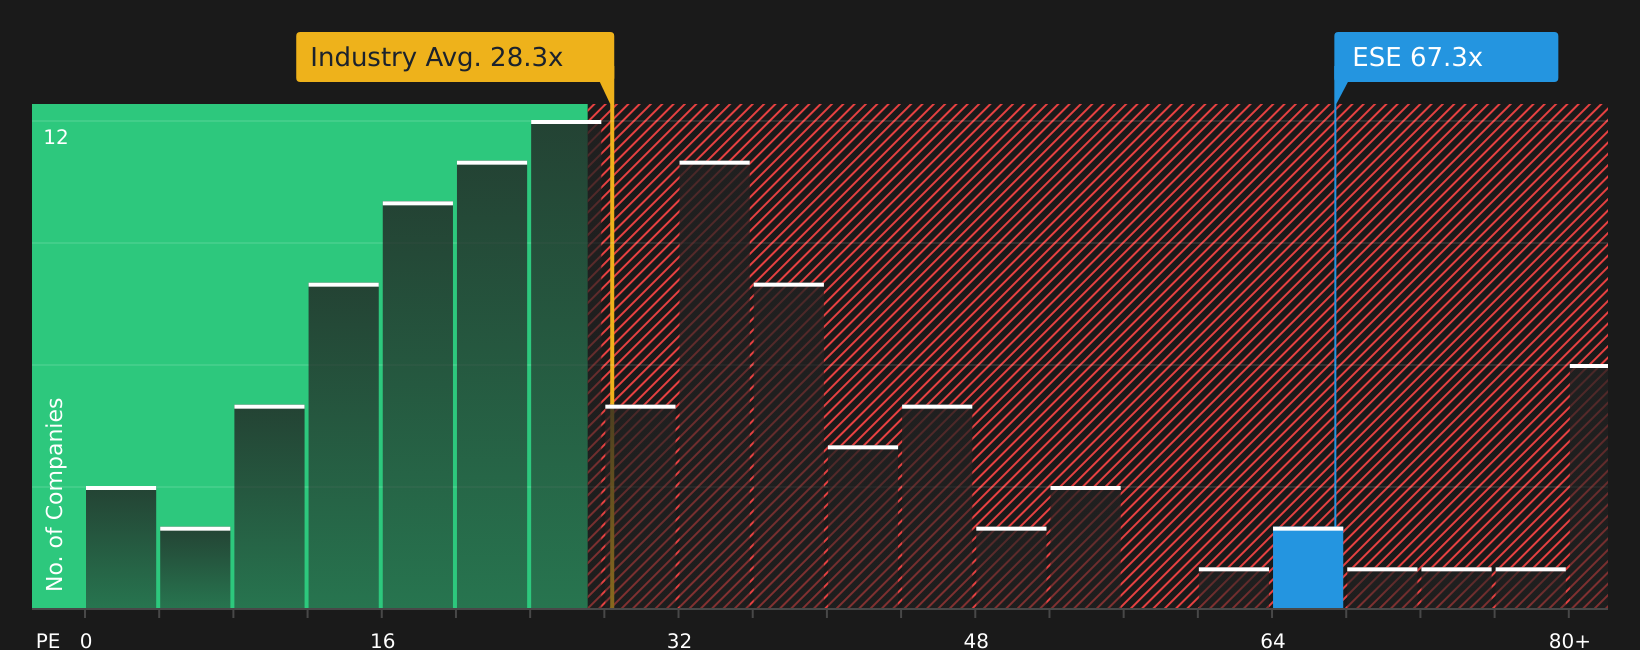Viewport: 1640px width, 650px height.
Task: Click the x-axis label 48
Action: 976,641
